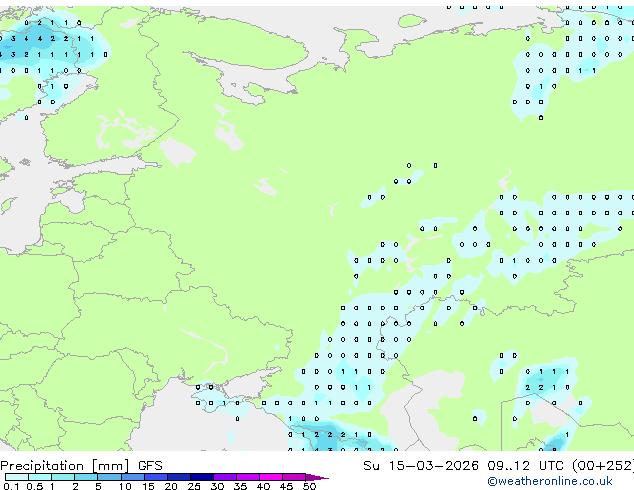
Task: Click the 30–35 mm purple legend swatch
Action: click(224, 477)
